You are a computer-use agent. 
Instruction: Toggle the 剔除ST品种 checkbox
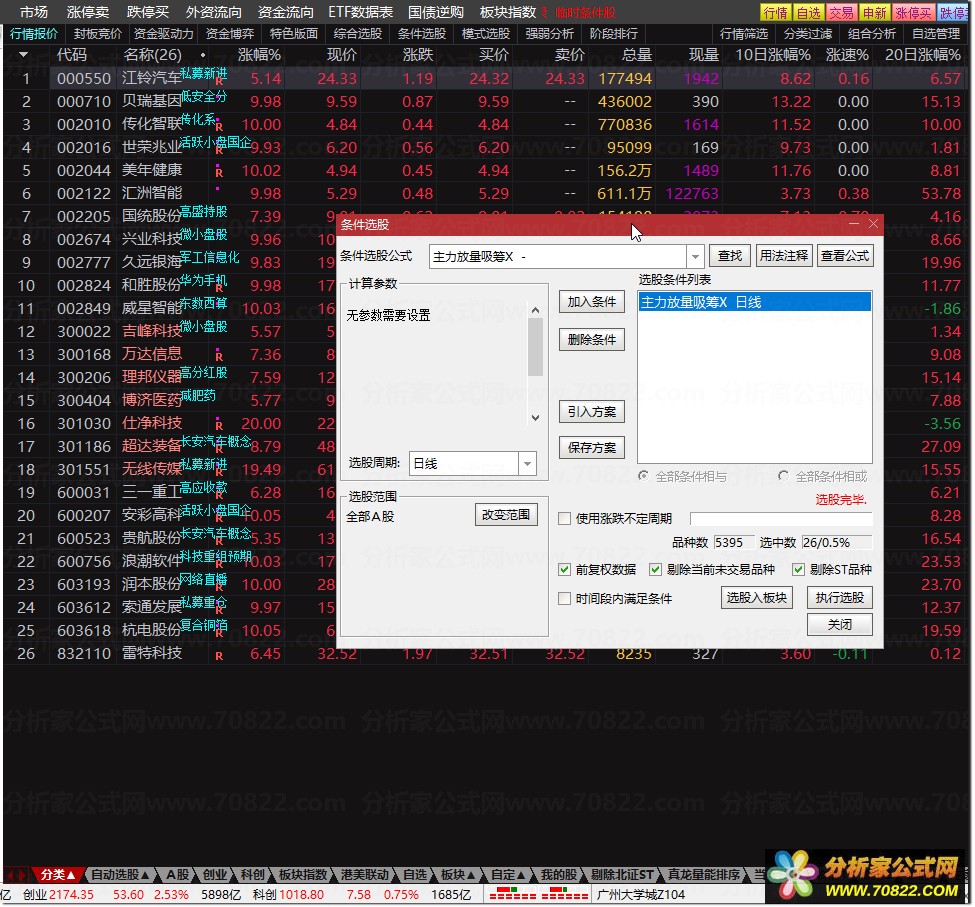tap(798, 569)
